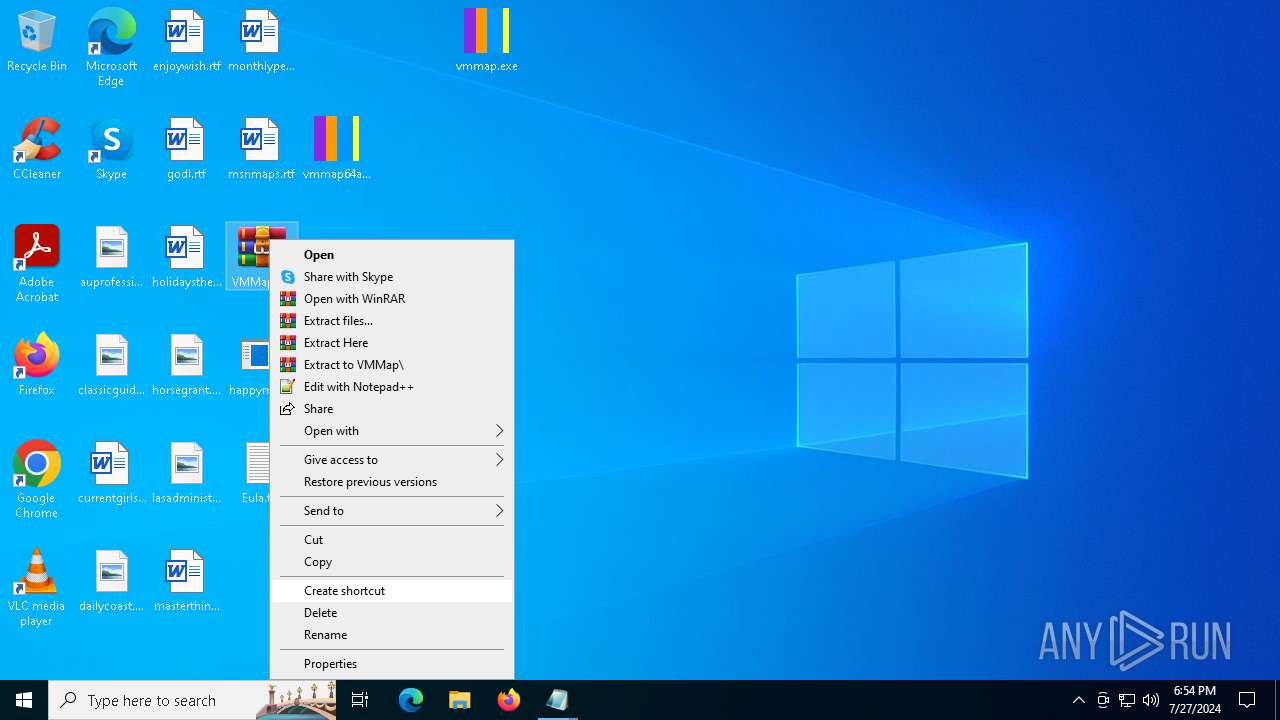Open the Recycle Bin desktop icon
The image size is (1280, 720).
(37, 40)
